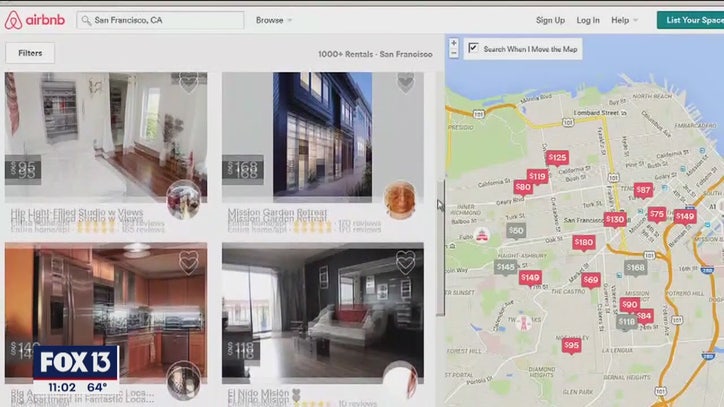Click the $168 price tag on Mission Garden Retreat
The width and height of the screenshot is (724, 407).
coord(243,170)
